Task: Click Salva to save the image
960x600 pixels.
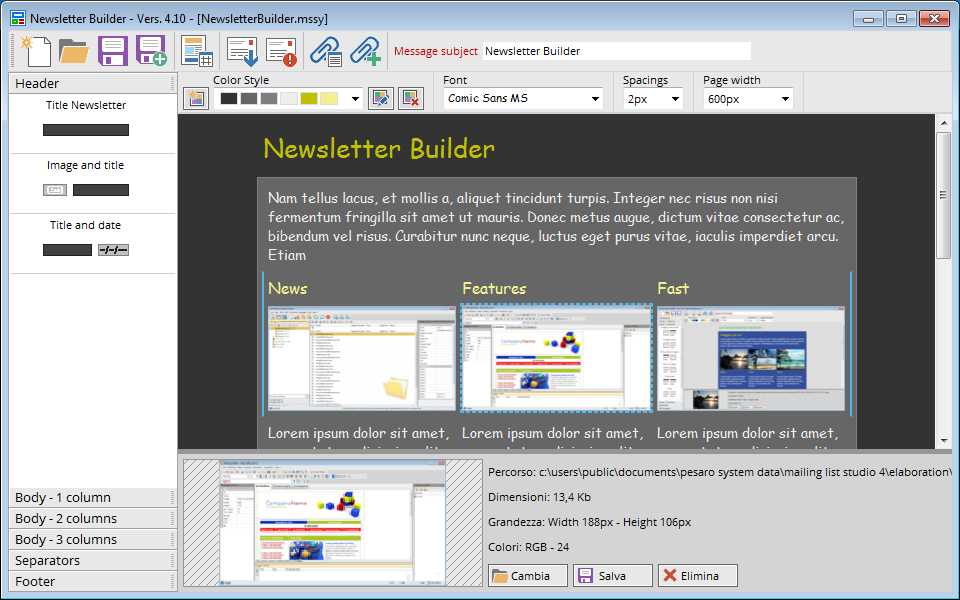Action: coord(613,576)
